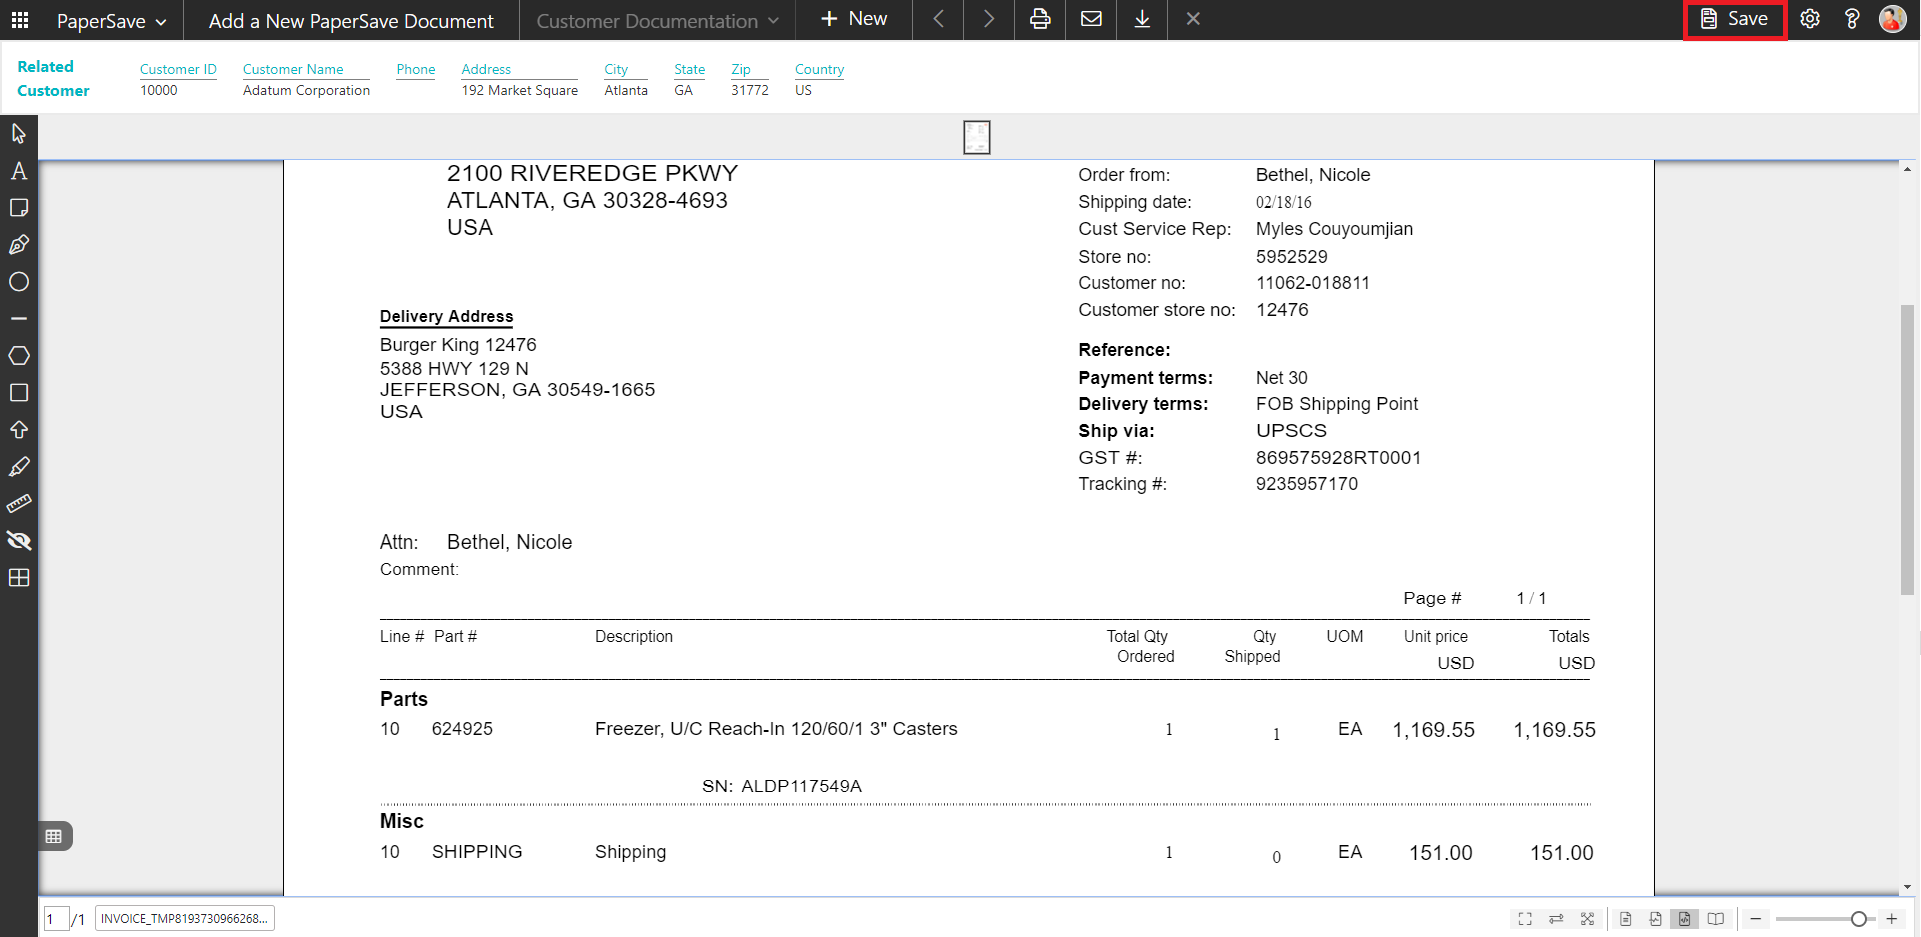Image resolution: width=1921 pixels, height=937 pixels.
Task: Open the PaperSave dropdown menu
Action: click(111, 21)
